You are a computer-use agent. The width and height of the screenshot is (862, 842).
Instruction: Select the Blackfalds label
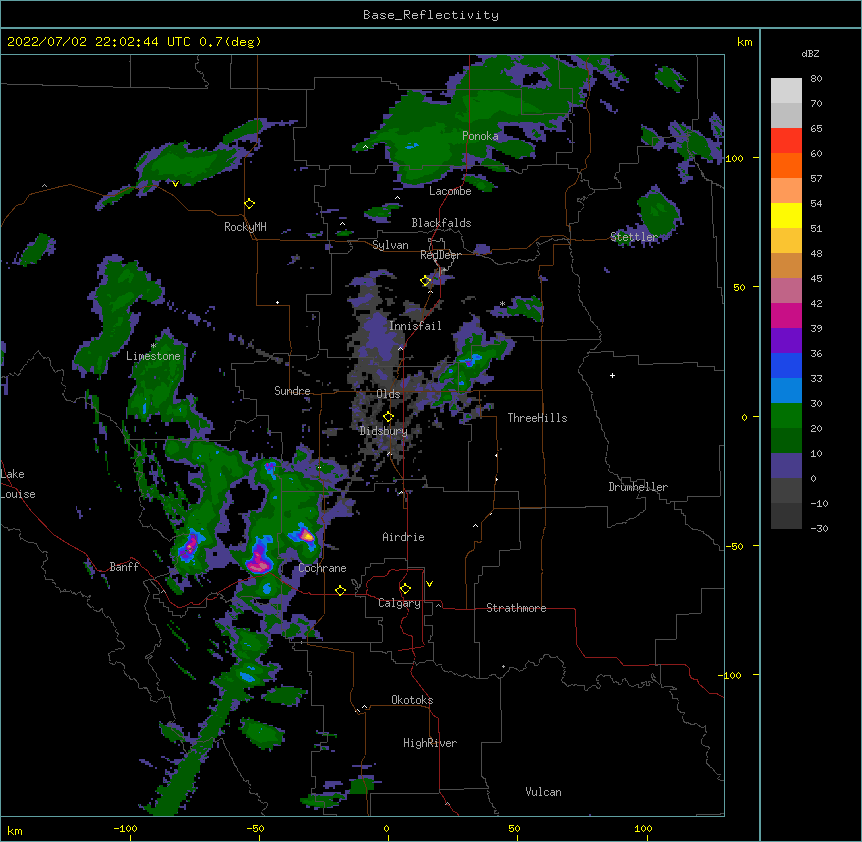tap(441, 223)
